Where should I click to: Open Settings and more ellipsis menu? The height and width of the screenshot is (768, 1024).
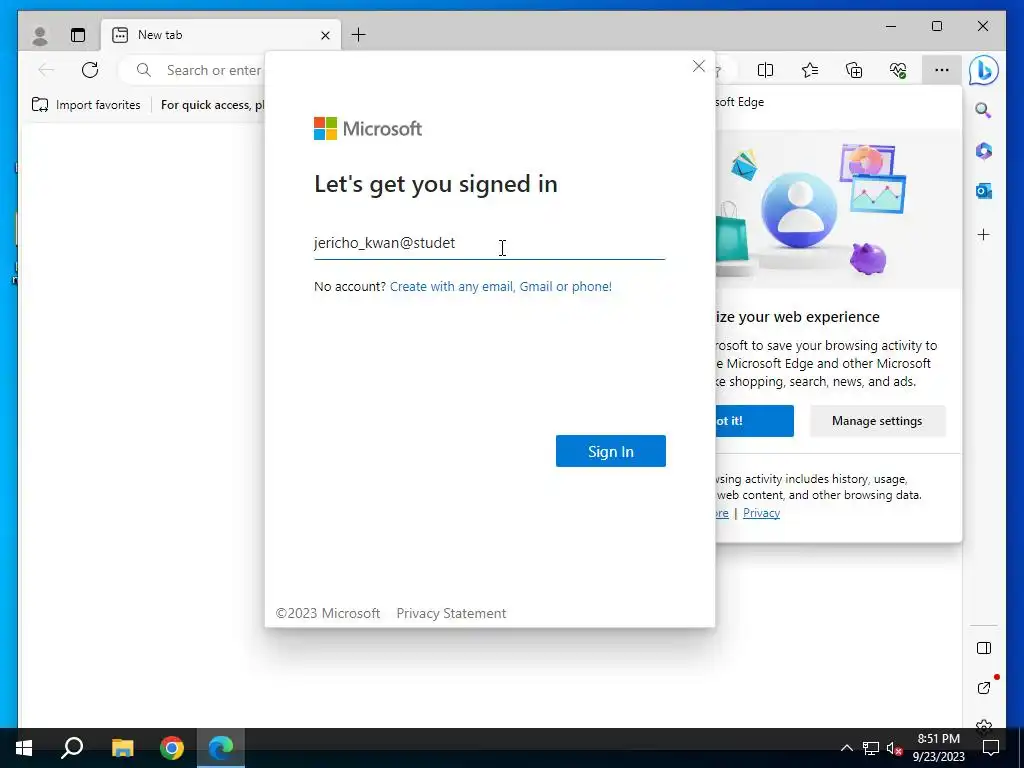(942, 70)
